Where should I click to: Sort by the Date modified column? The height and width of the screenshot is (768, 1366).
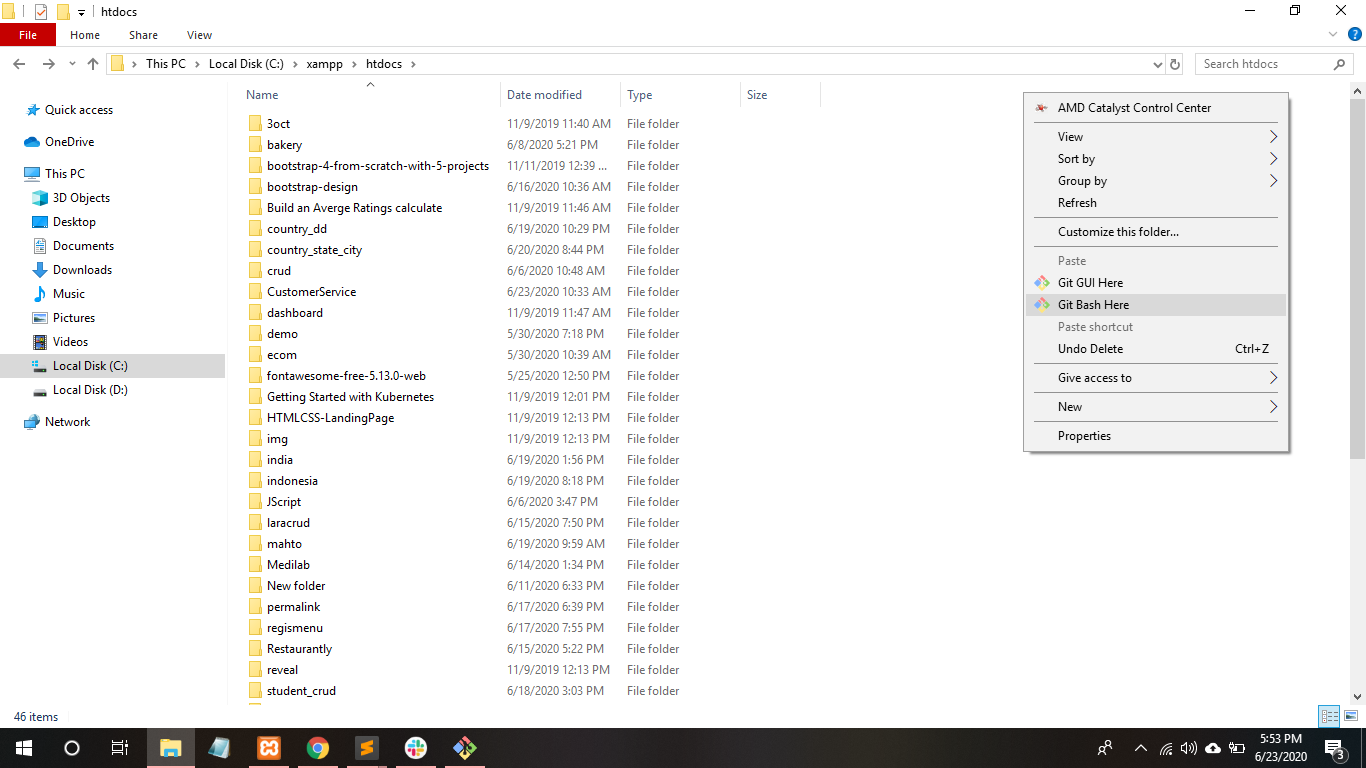tap(544, 95)
